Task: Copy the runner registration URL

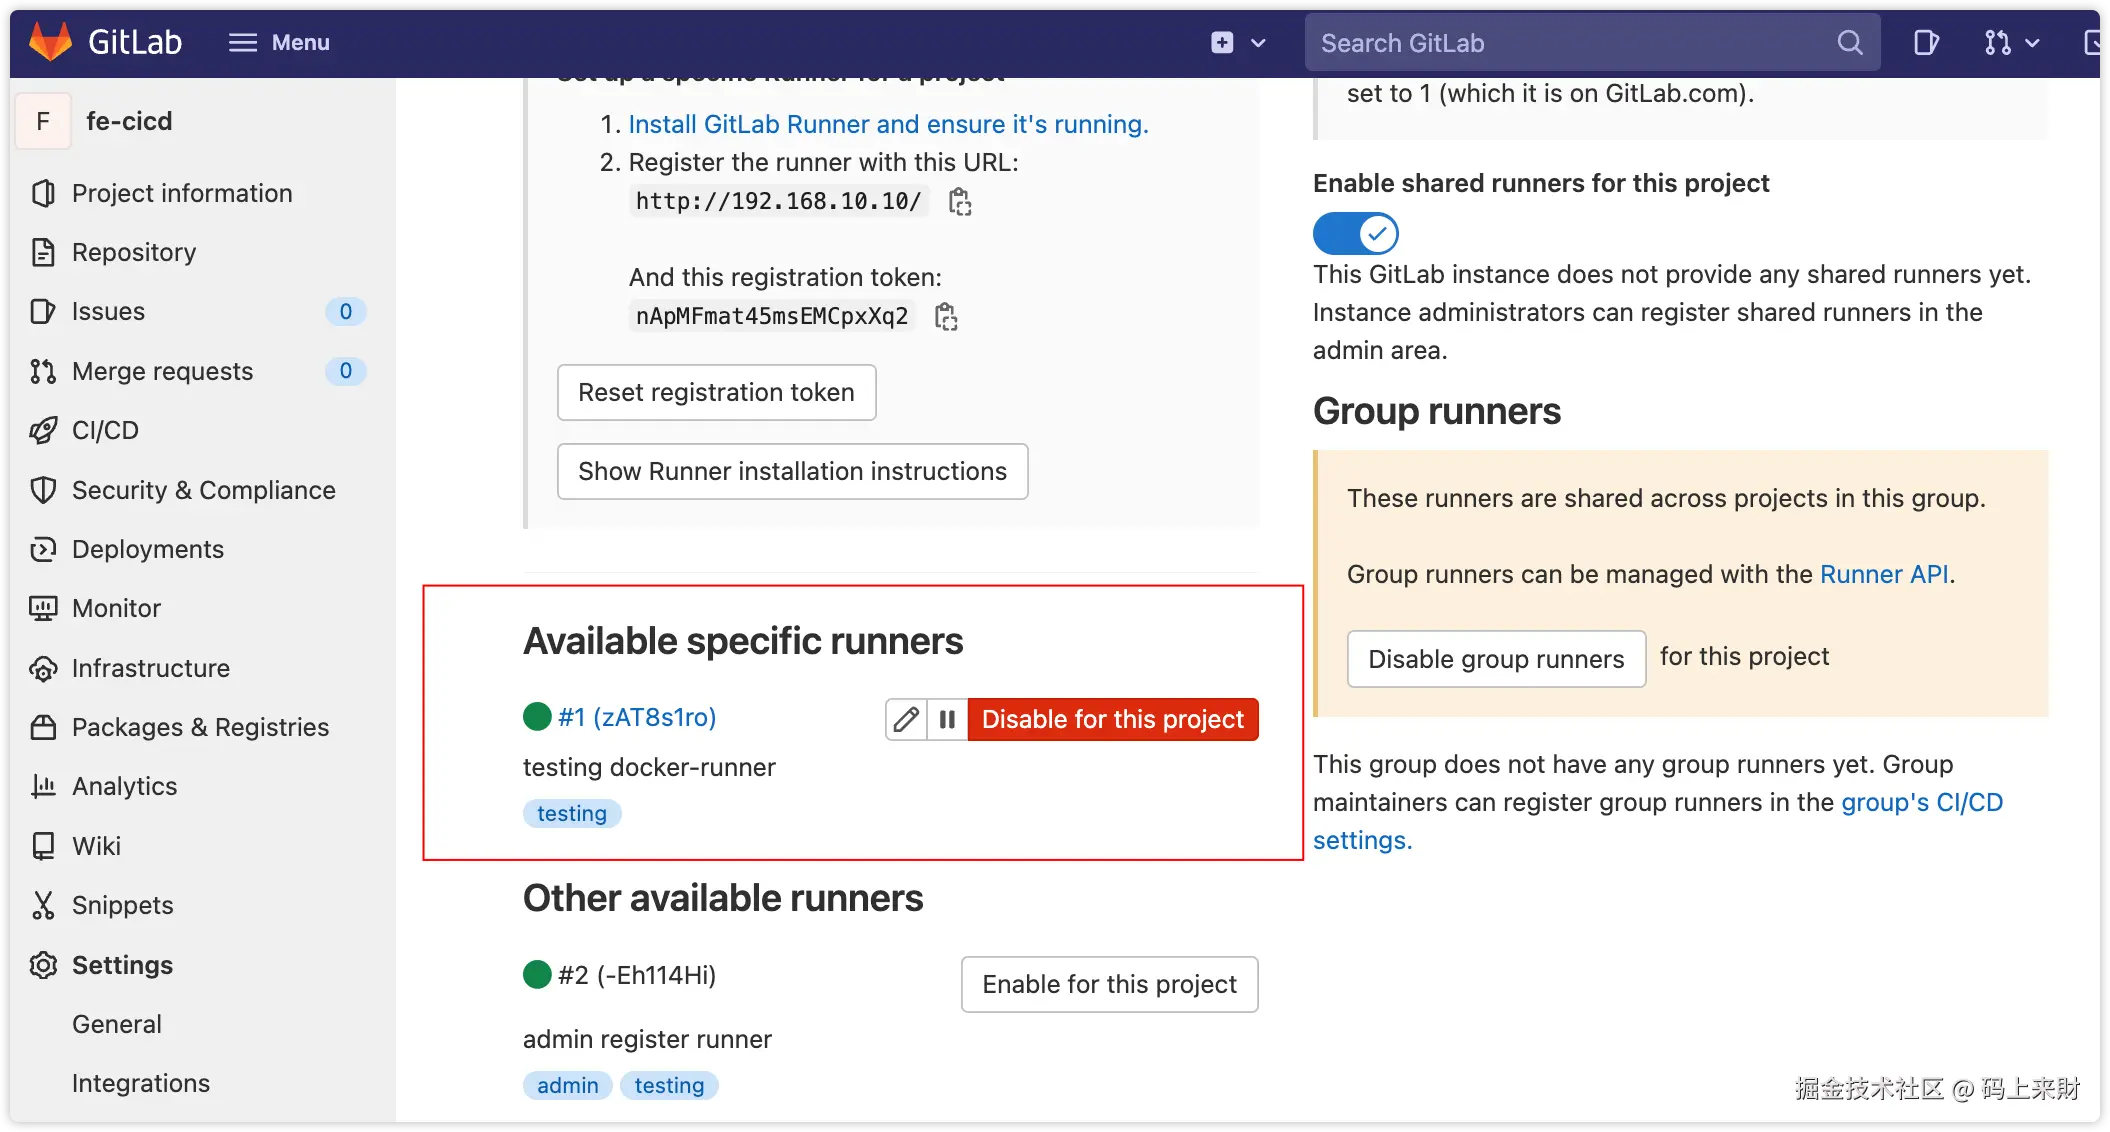Action: pyautogui.click(x=960, y=202)
